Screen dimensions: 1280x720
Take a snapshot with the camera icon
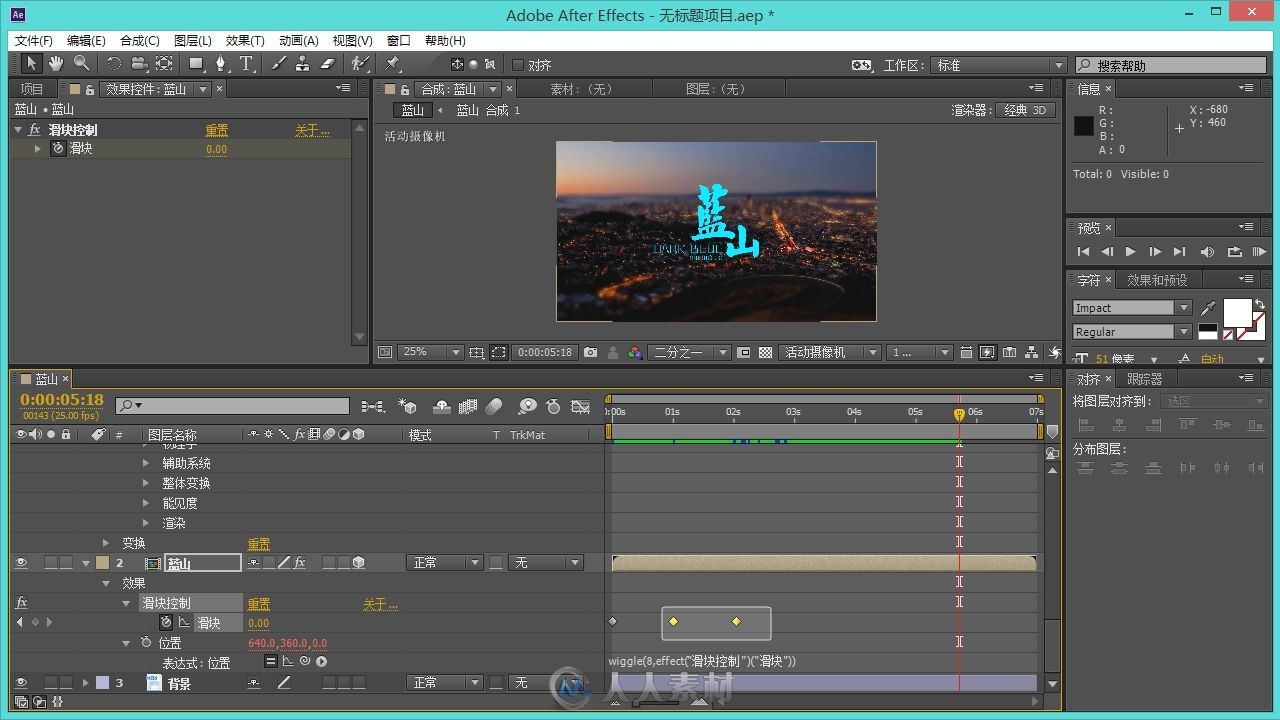pyautogui.click(x=591, y=352)
